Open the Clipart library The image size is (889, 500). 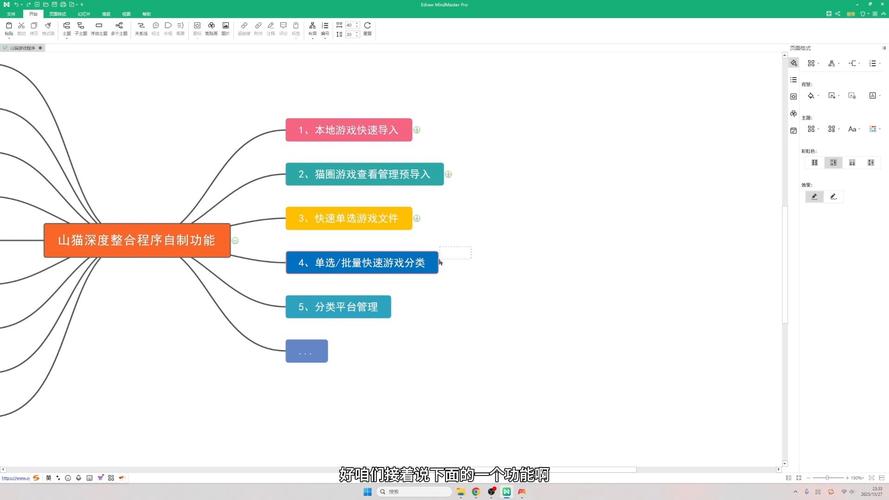(211, 26)
